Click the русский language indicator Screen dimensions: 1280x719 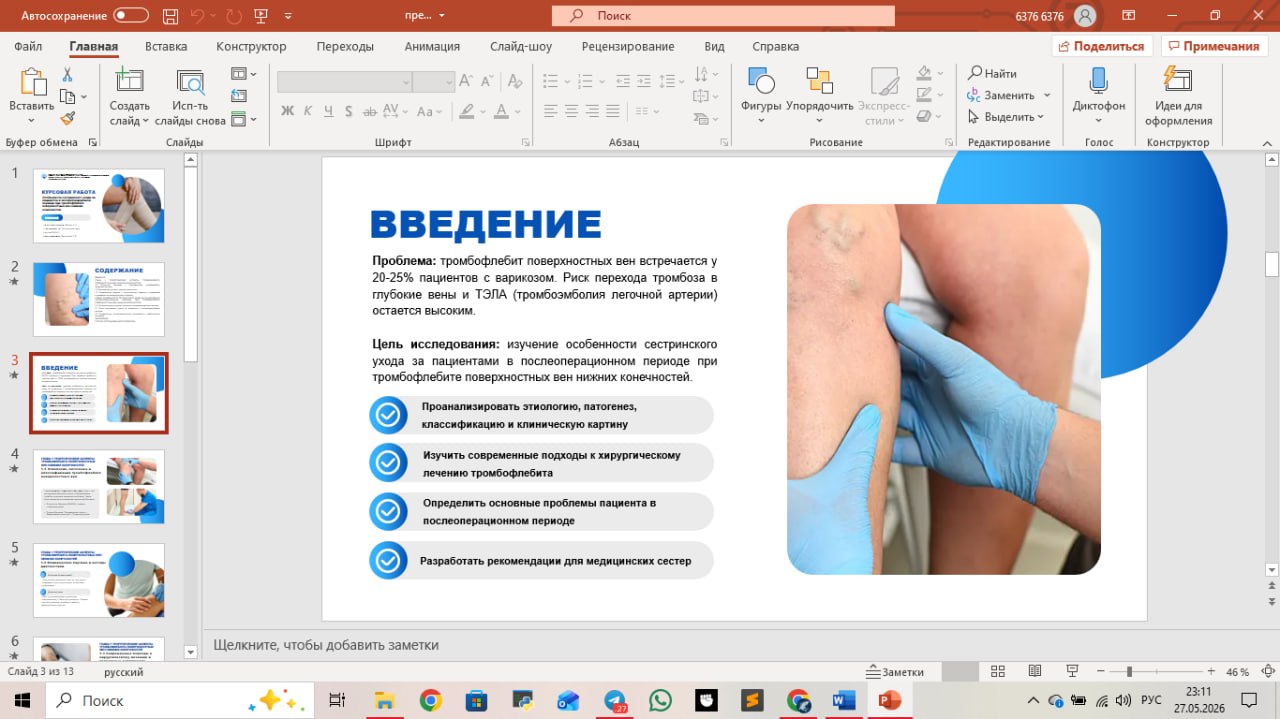124,672
